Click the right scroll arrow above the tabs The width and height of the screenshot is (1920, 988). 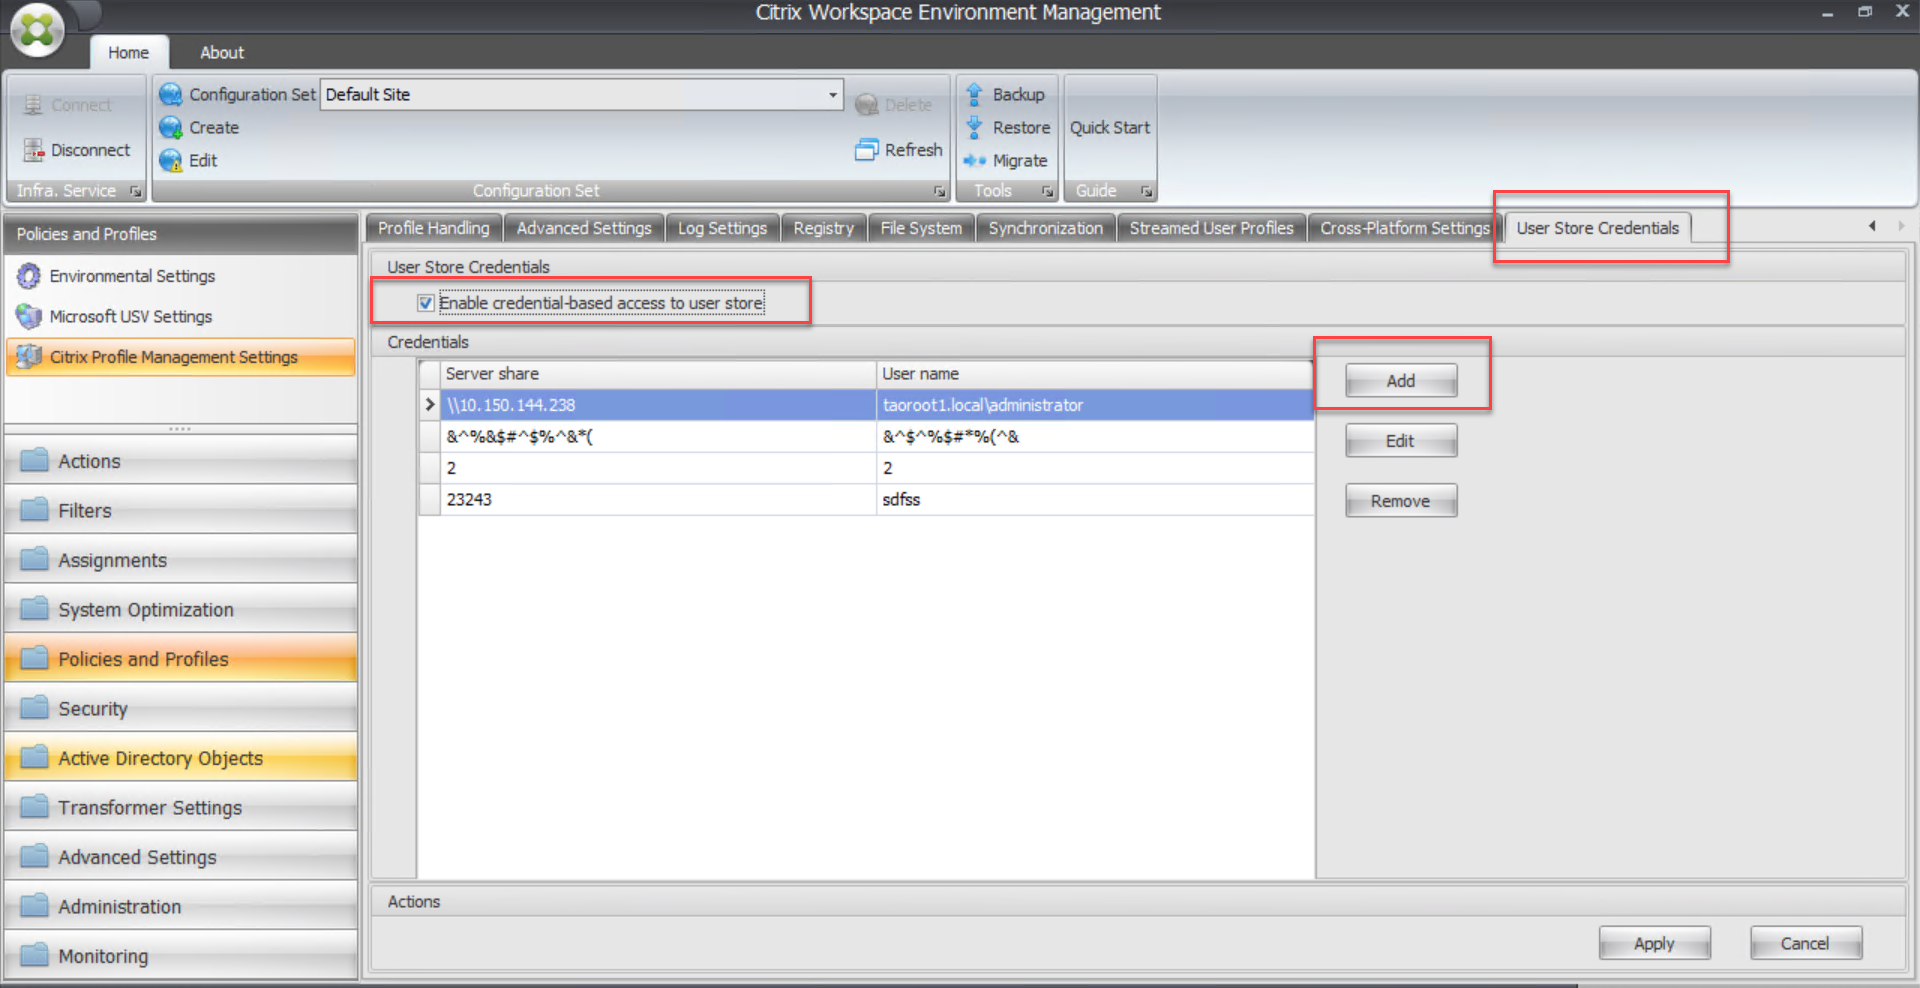pyautogui.click(x=1901, y=226)
